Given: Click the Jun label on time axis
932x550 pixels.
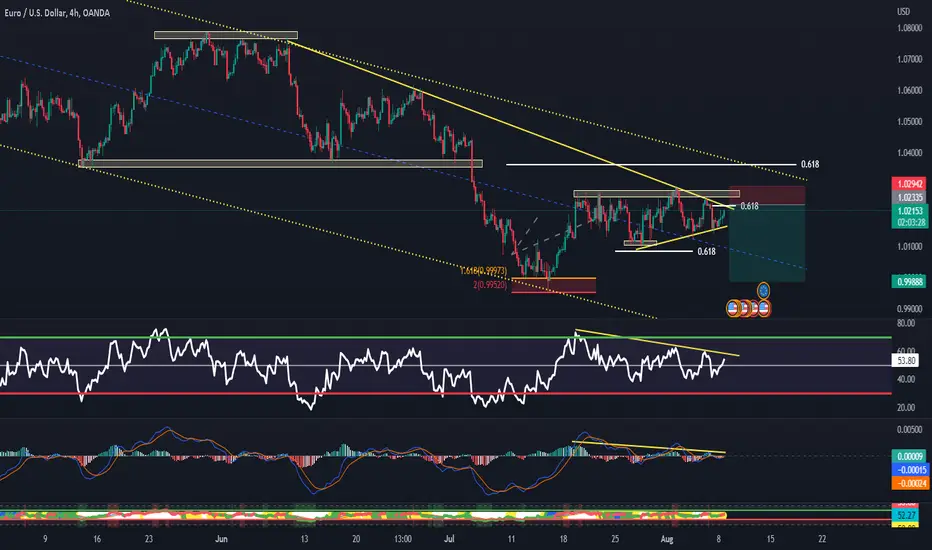Looking at the screenshot, I should point(221,539).
